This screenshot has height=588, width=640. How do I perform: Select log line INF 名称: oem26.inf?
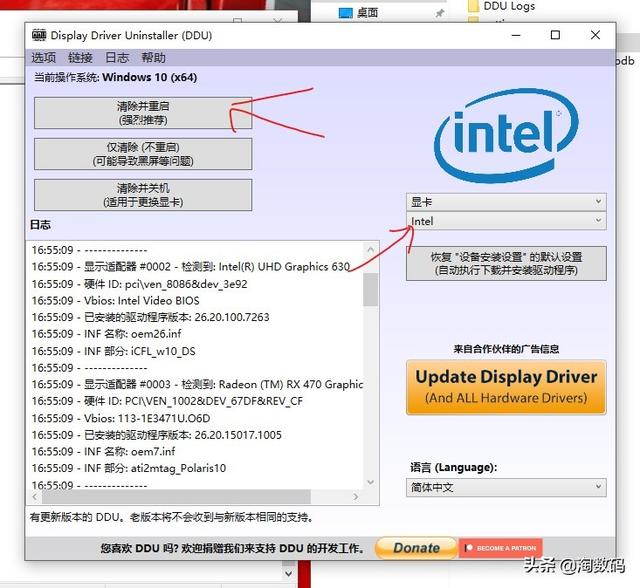(107, 334)
